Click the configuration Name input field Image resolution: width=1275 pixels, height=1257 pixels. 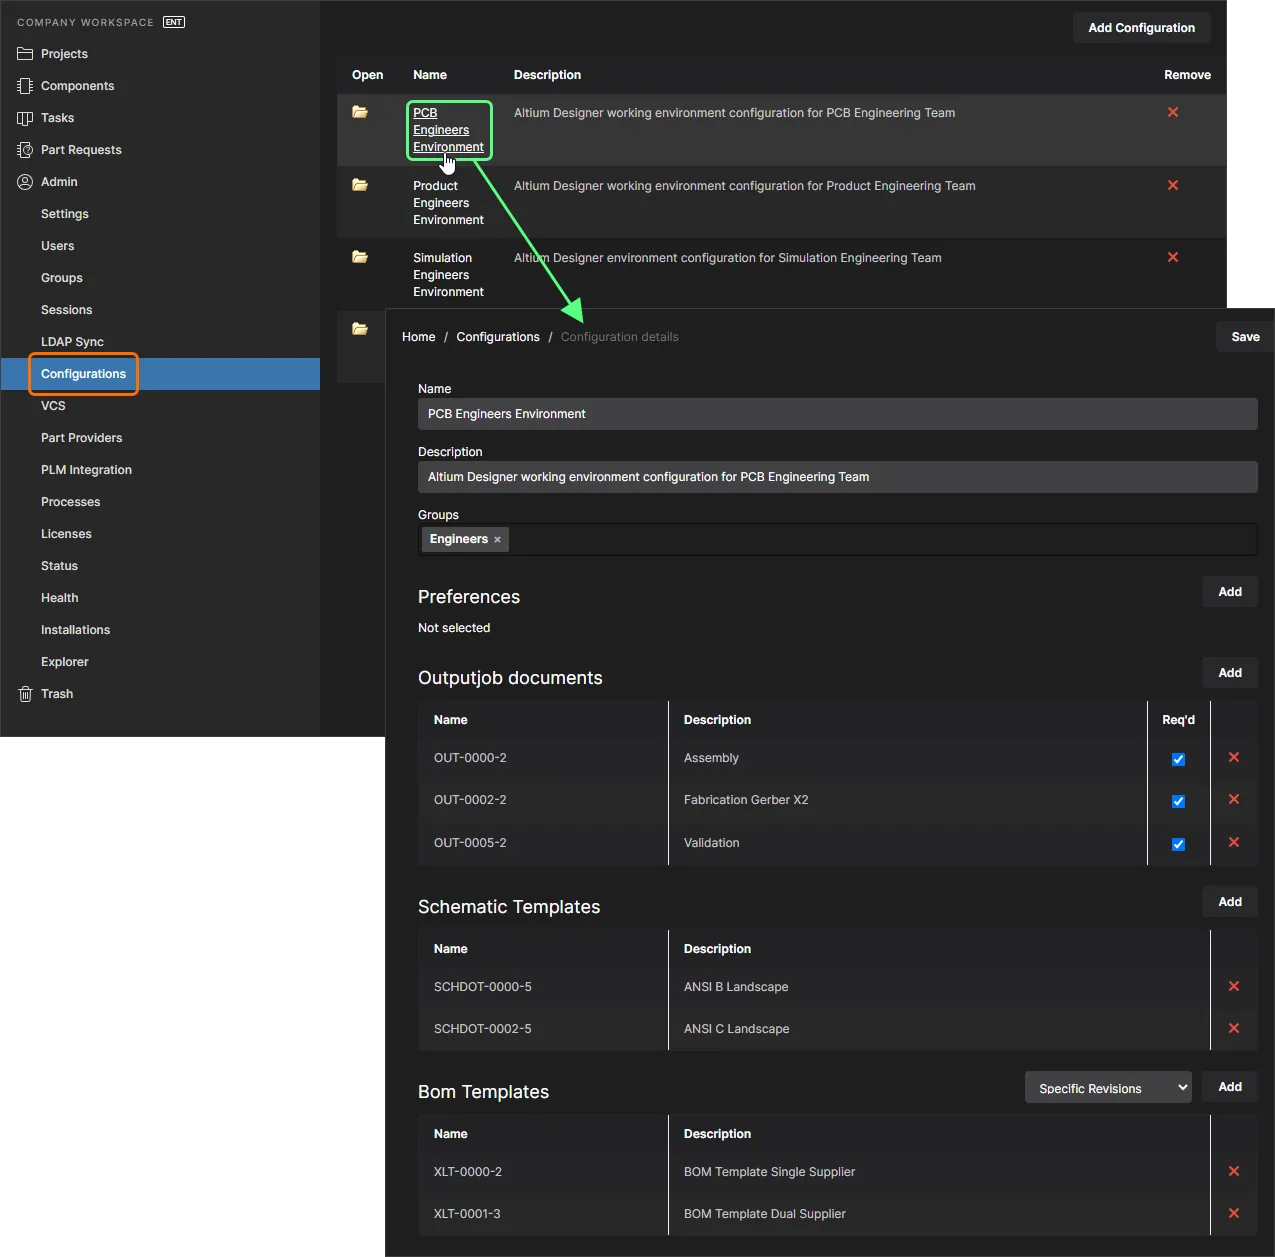tap(838, 414)
